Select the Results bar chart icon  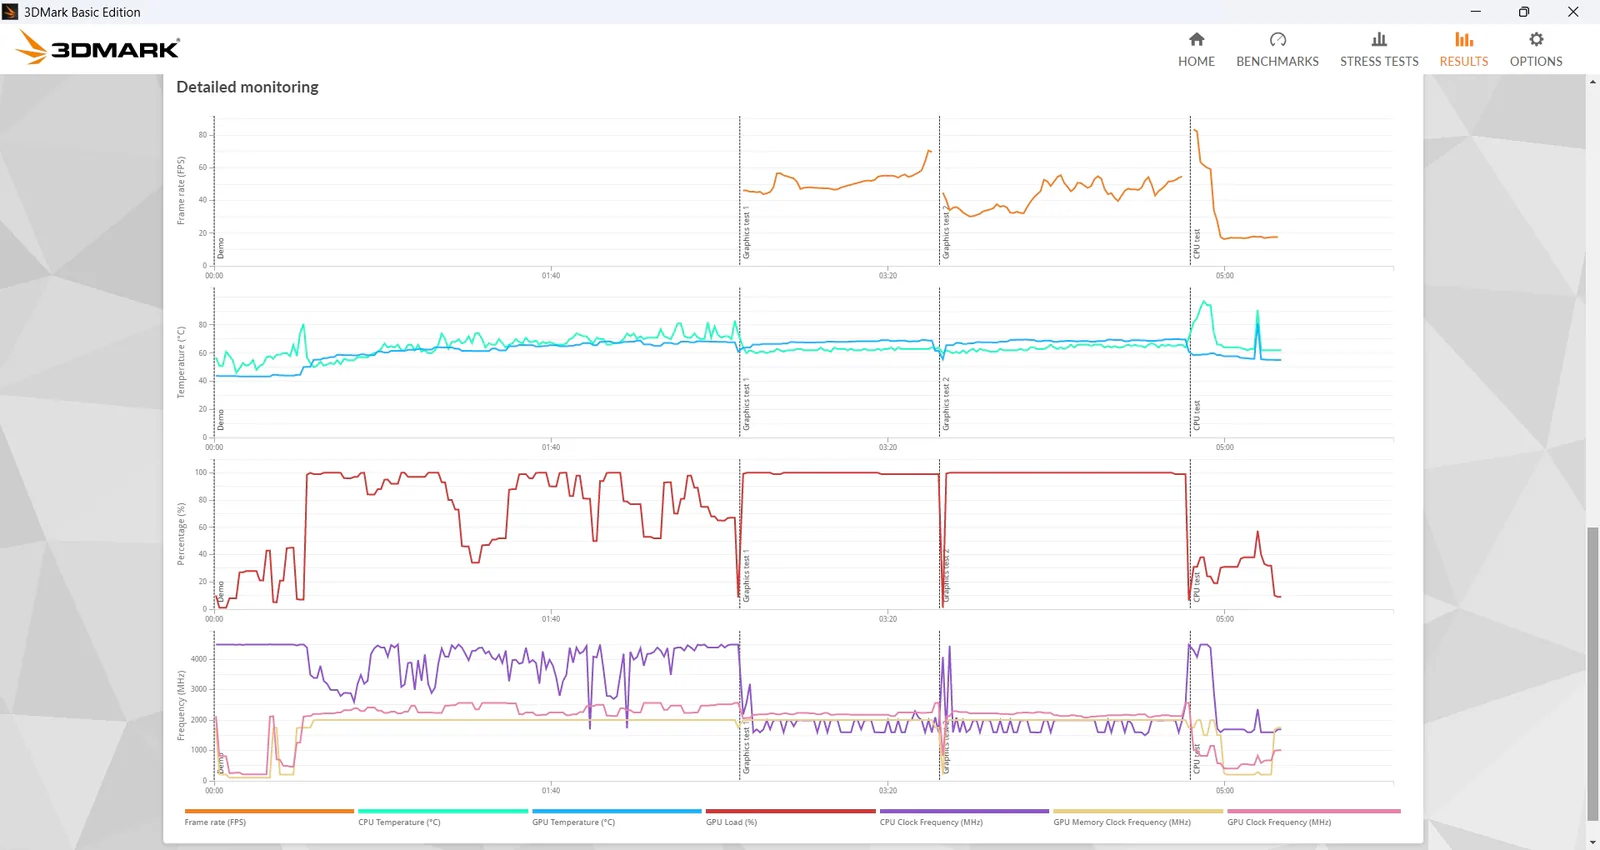1464,40
